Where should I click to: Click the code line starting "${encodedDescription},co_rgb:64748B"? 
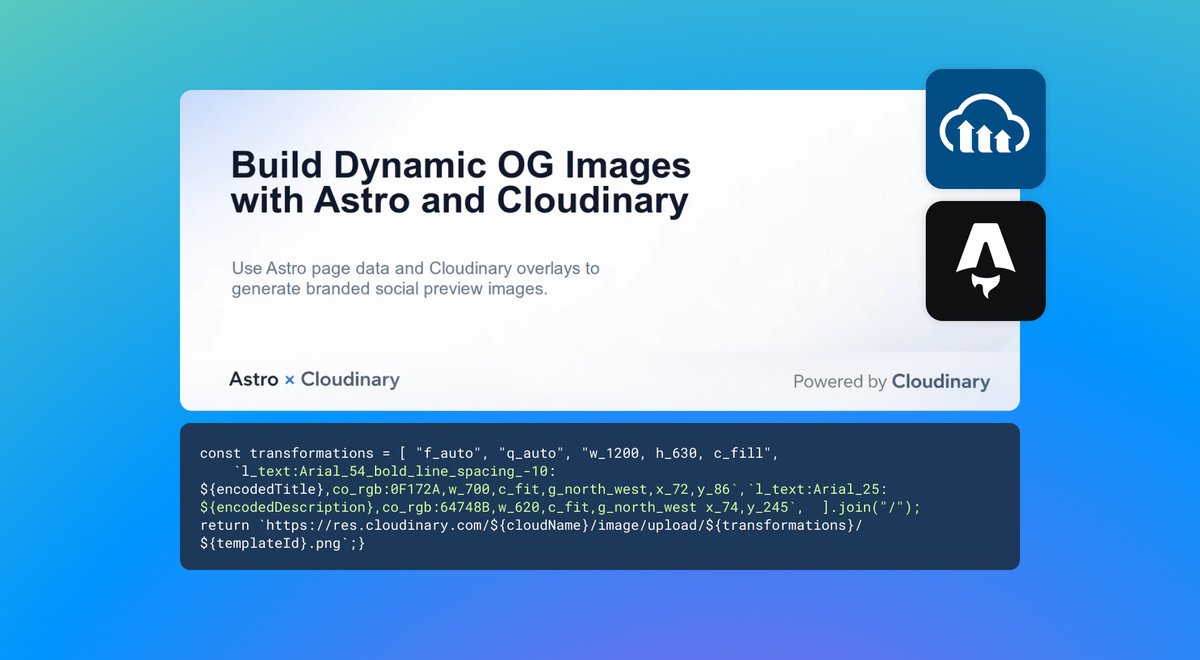(560, 508)
